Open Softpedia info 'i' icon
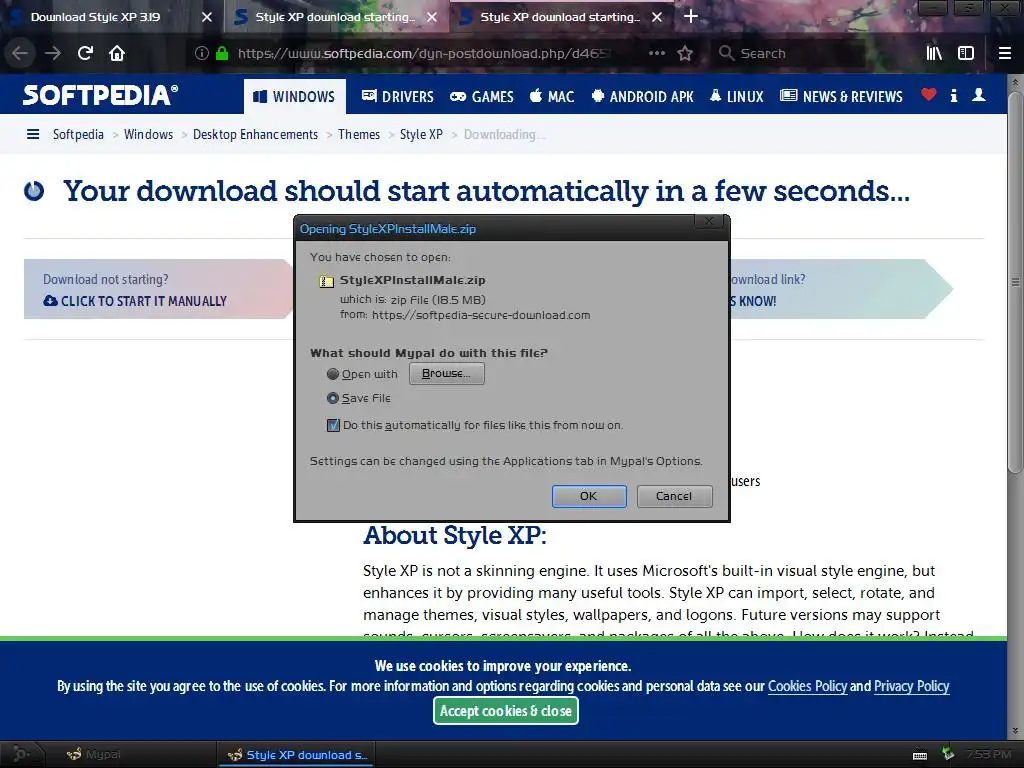The width and height of the screenshot is (1024, 768). 954,95
